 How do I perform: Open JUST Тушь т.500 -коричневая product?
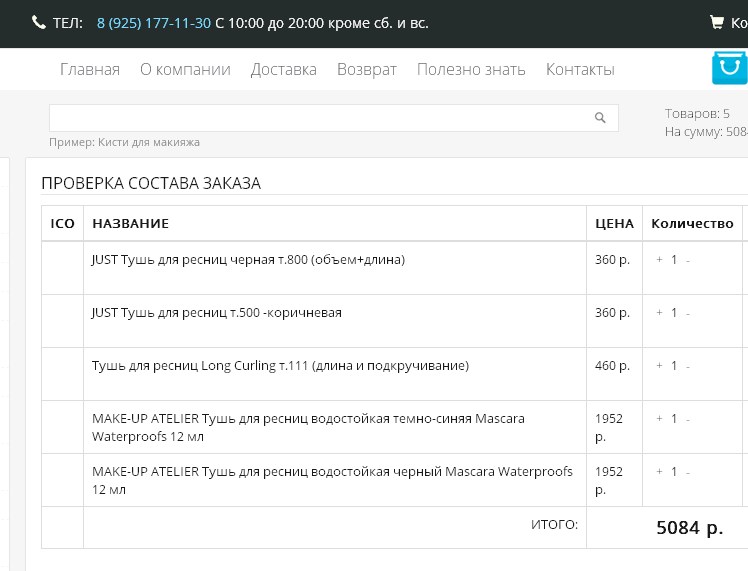coord(217,312)
